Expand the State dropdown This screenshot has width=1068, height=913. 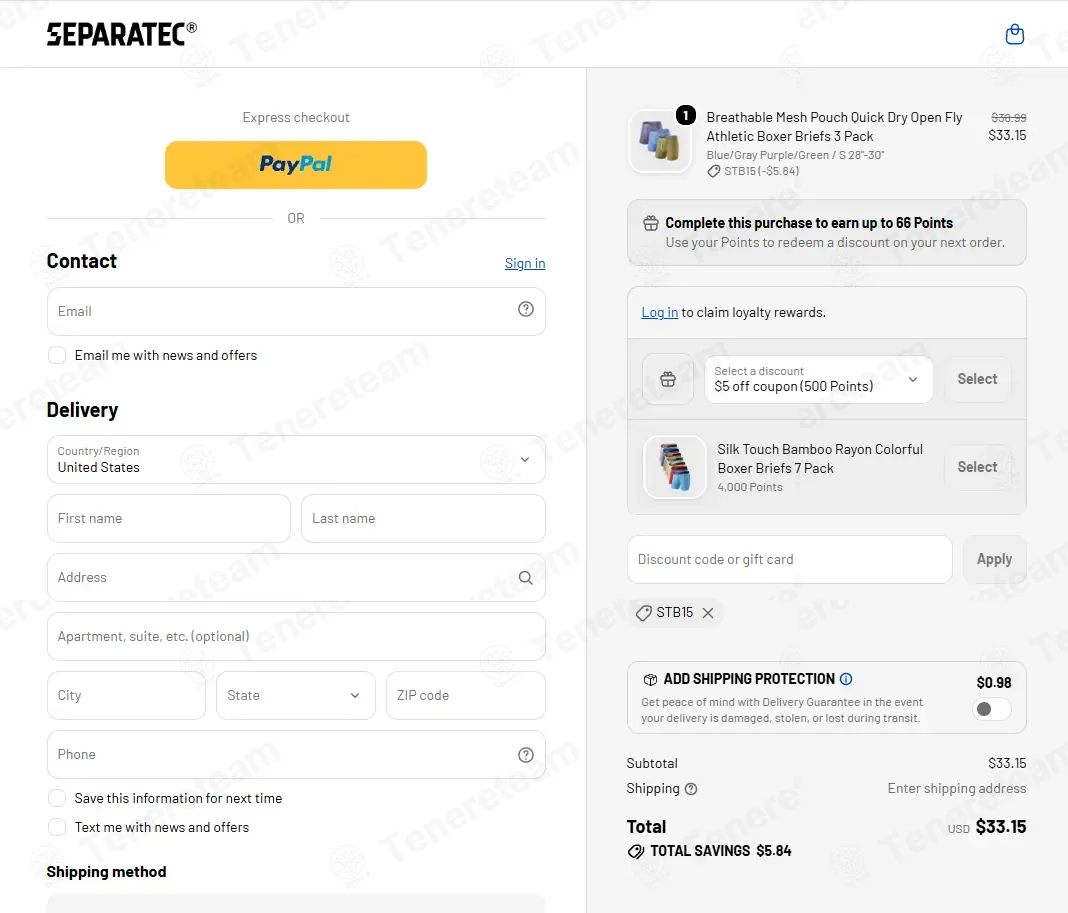296,696
